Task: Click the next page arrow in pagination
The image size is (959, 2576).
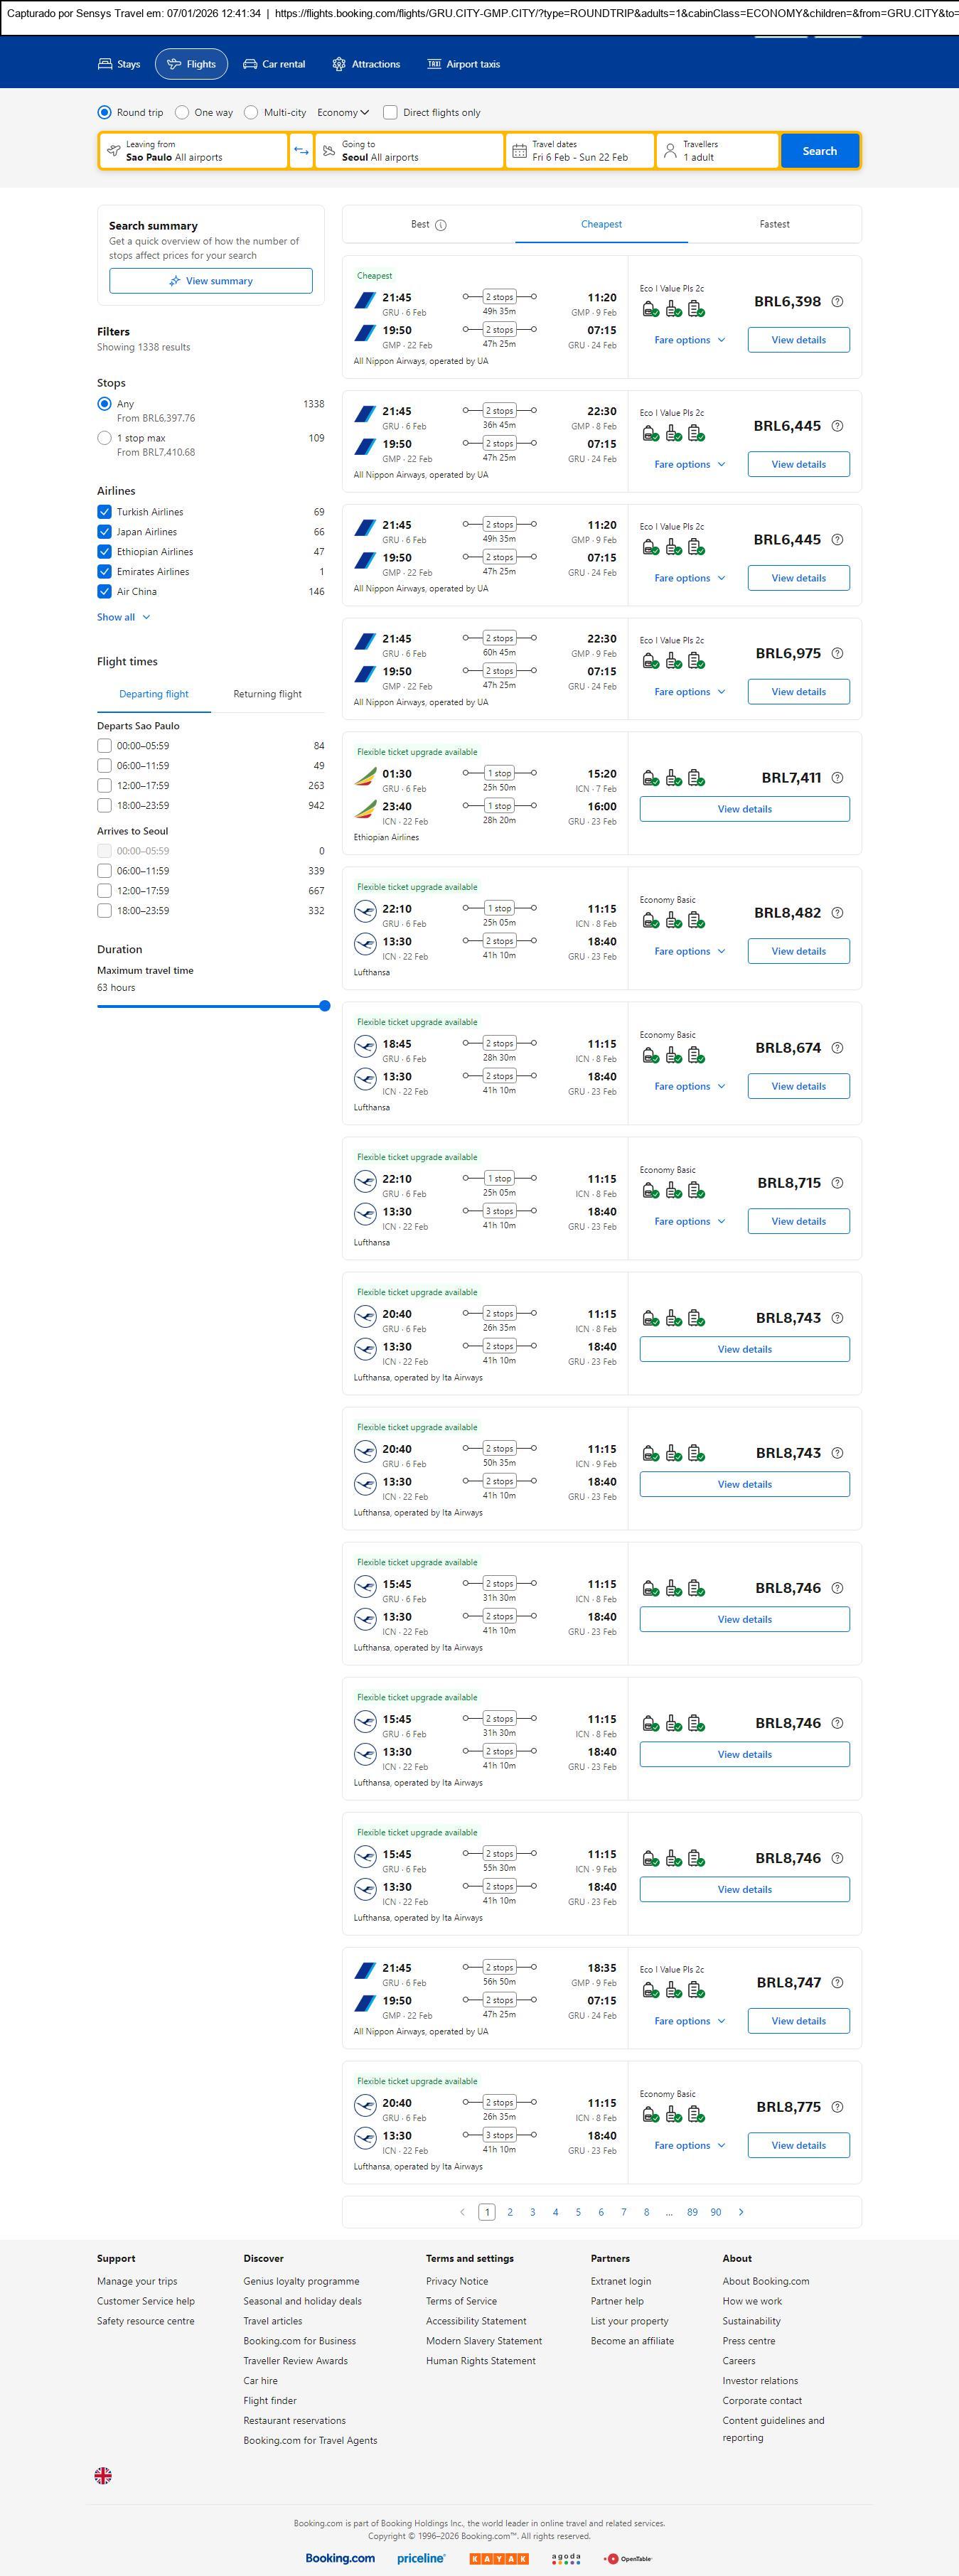Action: point(740,2212)
